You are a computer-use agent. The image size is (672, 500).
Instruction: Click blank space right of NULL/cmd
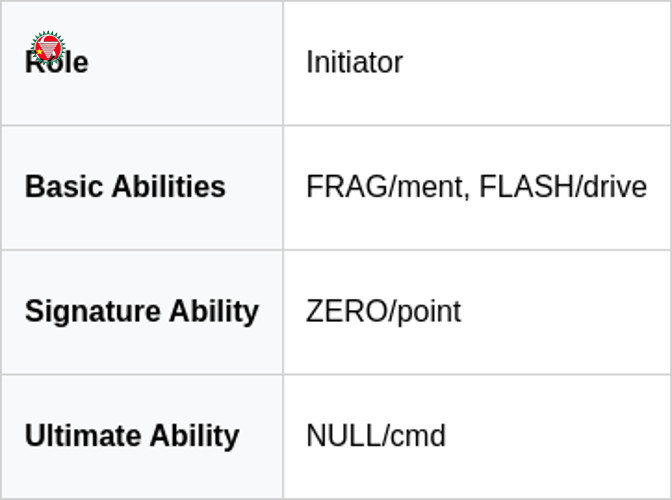click(x=560, y=436)
